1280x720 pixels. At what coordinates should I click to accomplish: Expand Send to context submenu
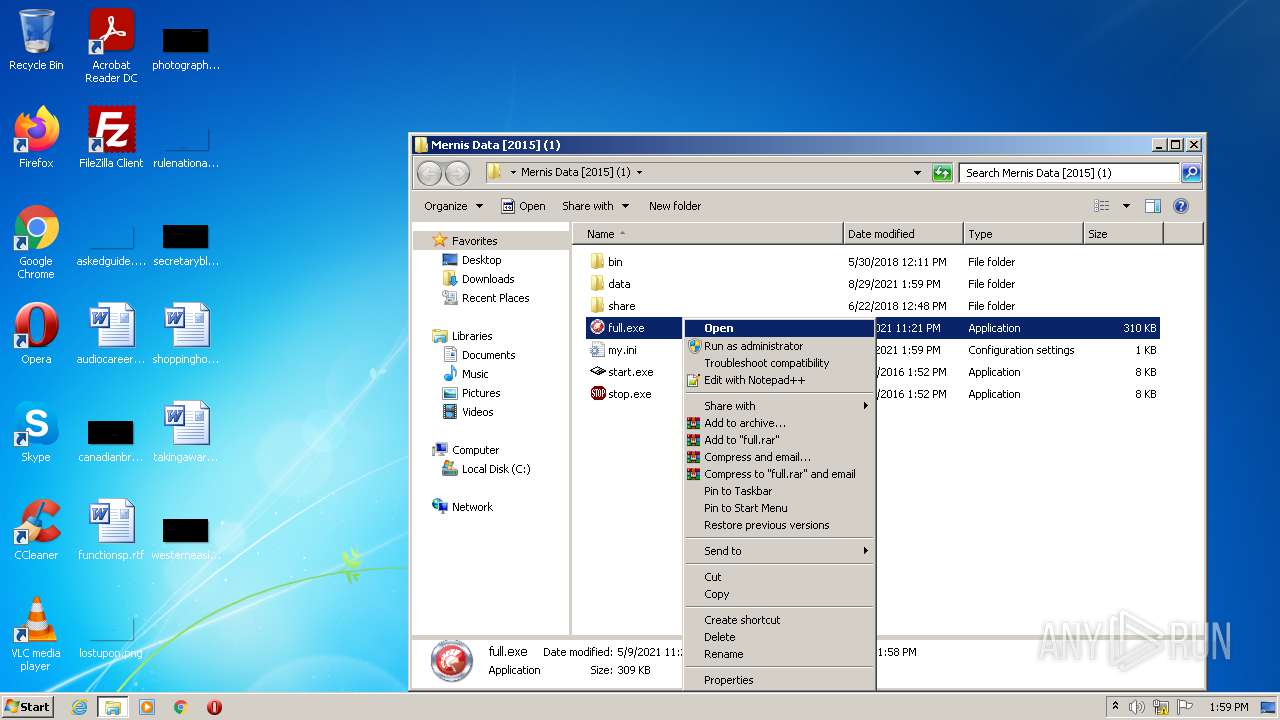[x=779, y=551]
